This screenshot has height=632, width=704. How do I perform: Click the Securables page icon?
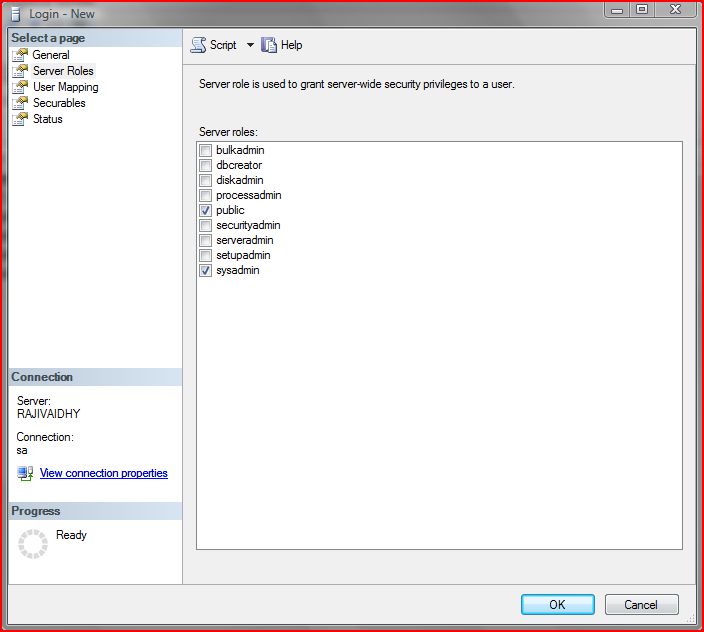19,103
